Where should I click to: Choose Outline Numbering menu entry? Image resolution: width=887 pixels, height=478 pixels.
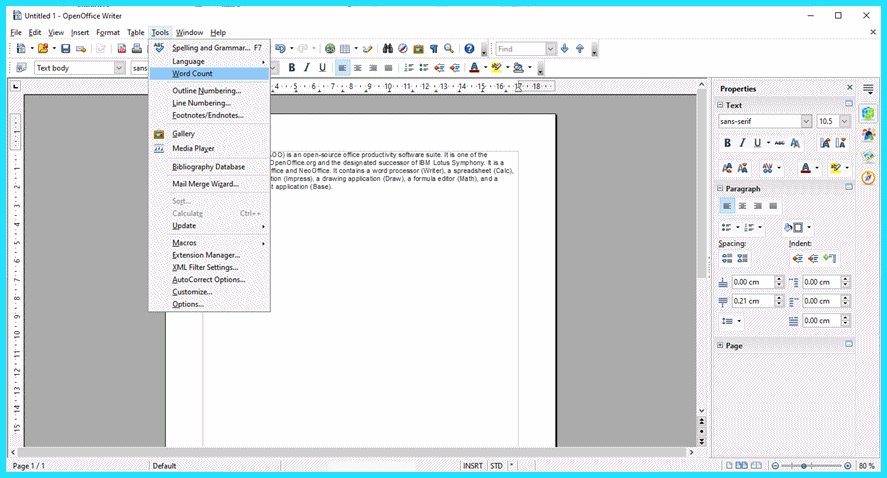[209, 91]
